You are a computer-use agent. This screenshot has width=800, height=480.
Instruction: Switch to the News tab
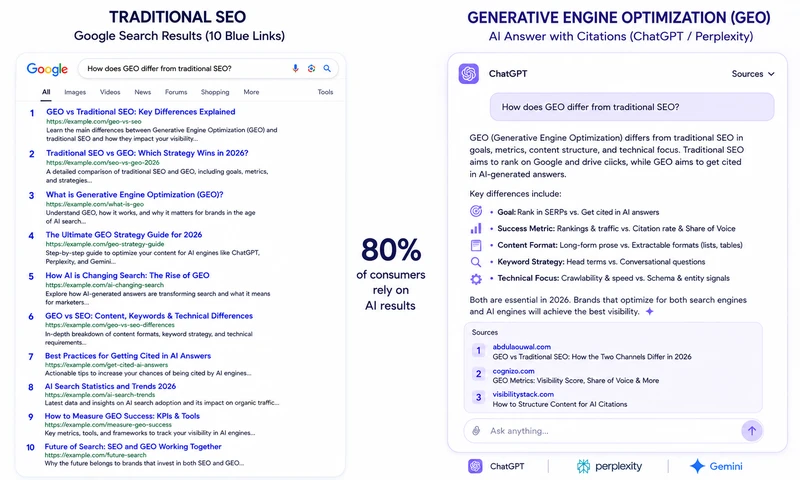(142, 92)
